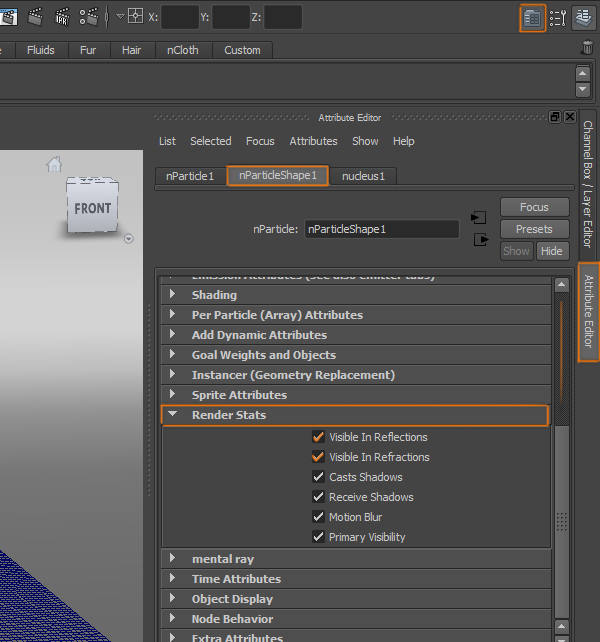Show the Channel Box with the top-right icon
Screen dimensions: 600x642
585,17
